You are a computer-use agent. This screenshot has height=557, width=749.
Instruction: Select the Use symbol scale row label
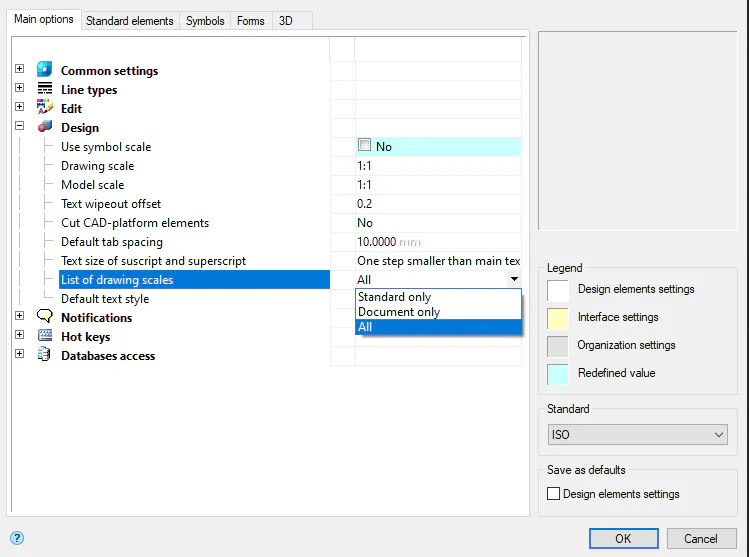click(x=106, y=147)
